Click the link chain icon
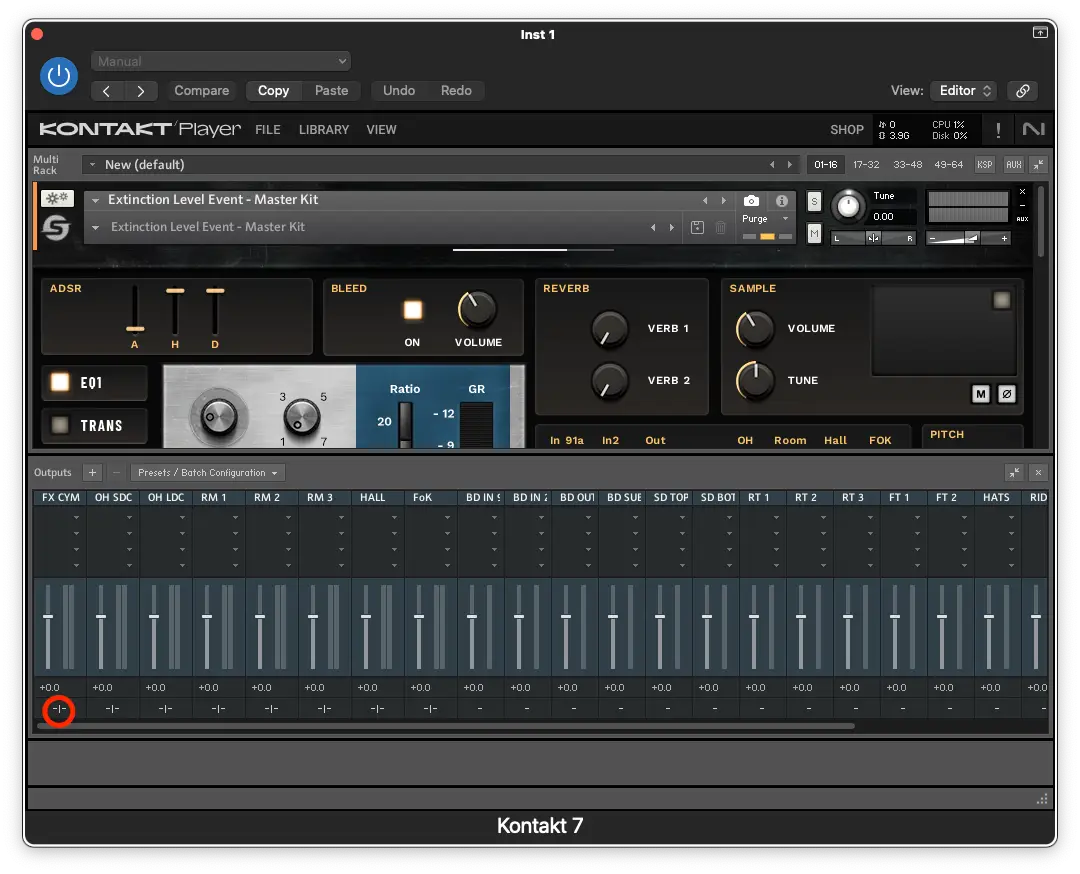Image resolution: width=1080 pixels, height=874 pixels. coord(1023,91)
